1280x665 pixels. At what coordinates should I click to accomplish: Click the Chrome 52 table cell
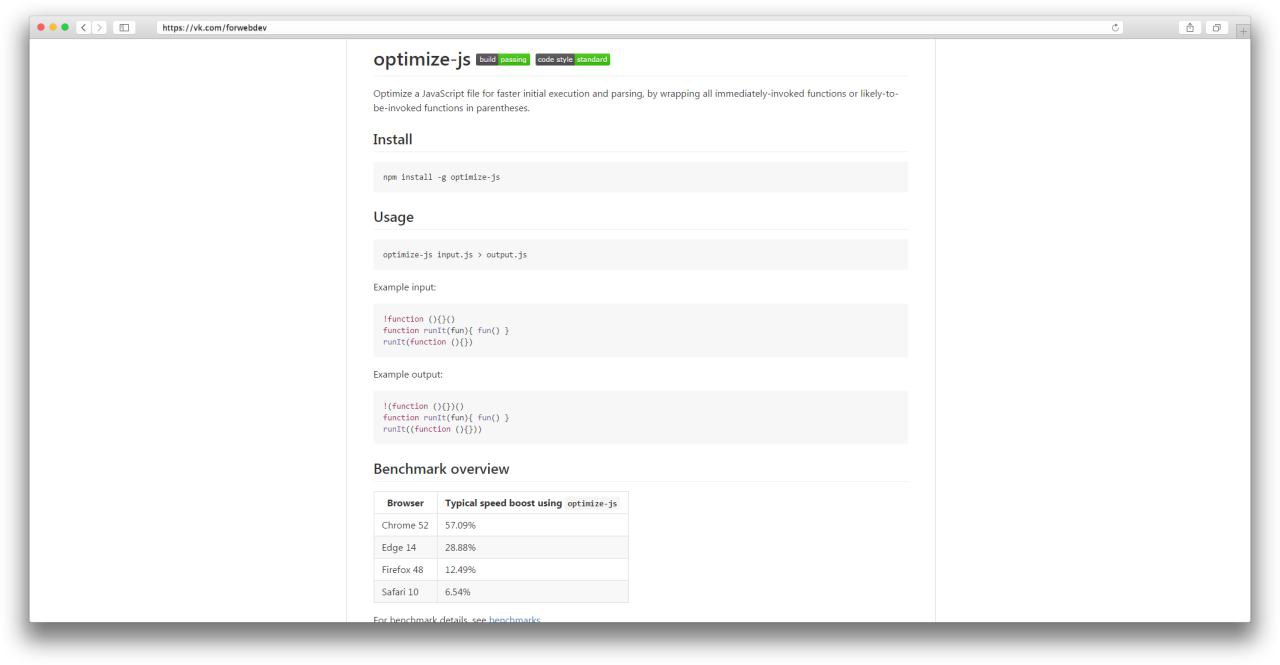click(405, 525)
